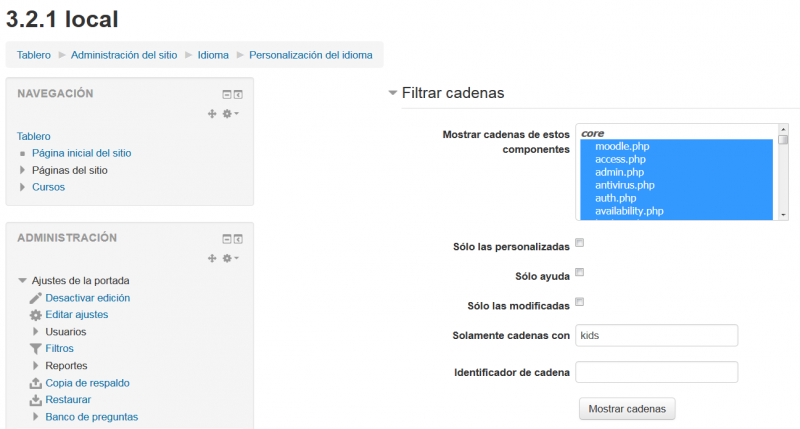800x429 pixels.
Task: Click the move icon in the Administración block
Action: 212,258
